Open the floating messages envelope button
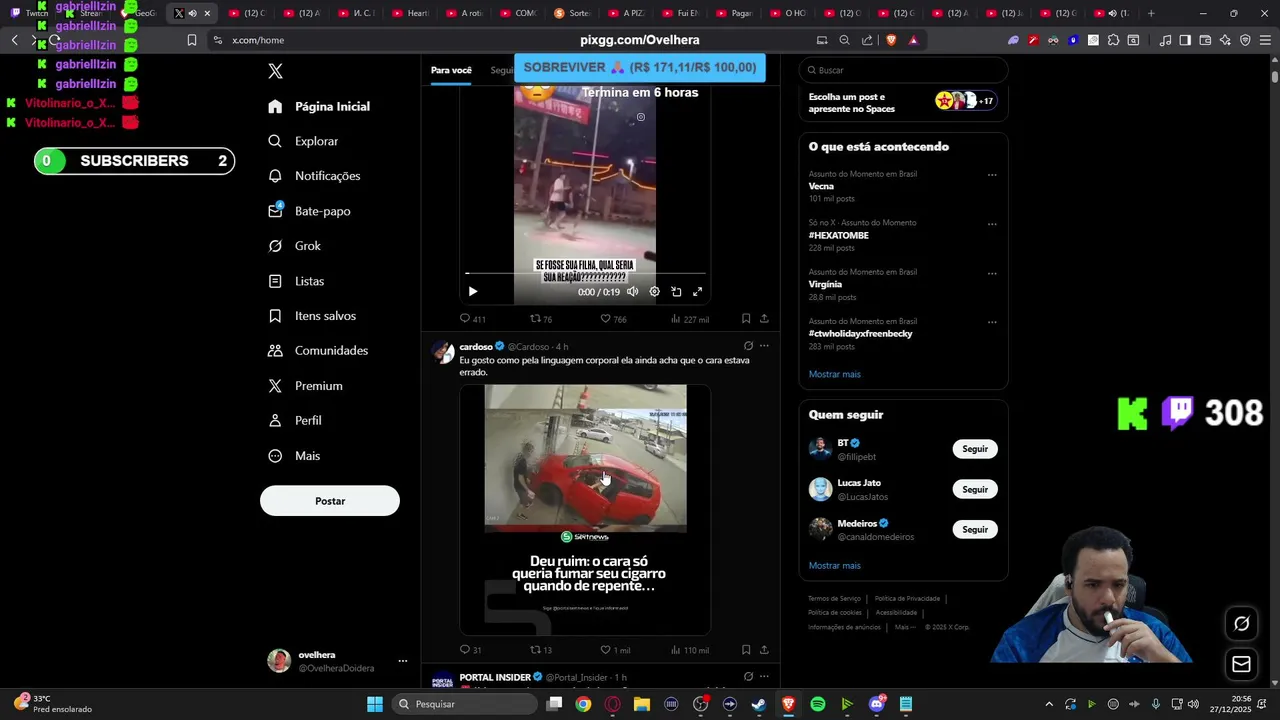The width and height of the screenshot is (1280, 720). click(1241, 664)
